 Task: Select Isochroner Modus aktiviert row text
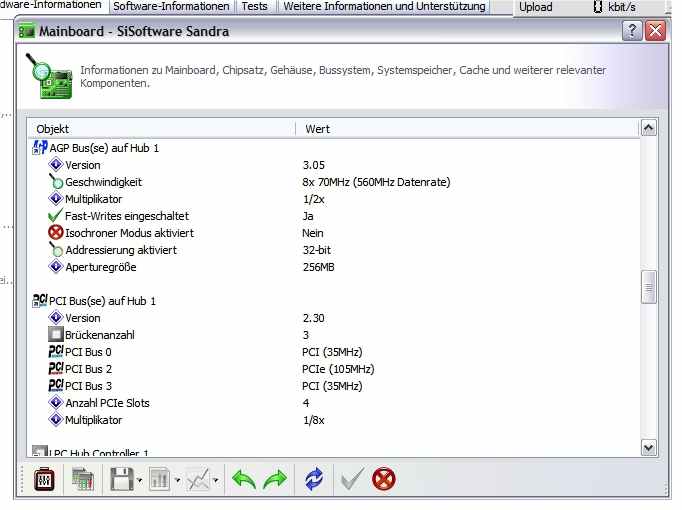point(129,233)
